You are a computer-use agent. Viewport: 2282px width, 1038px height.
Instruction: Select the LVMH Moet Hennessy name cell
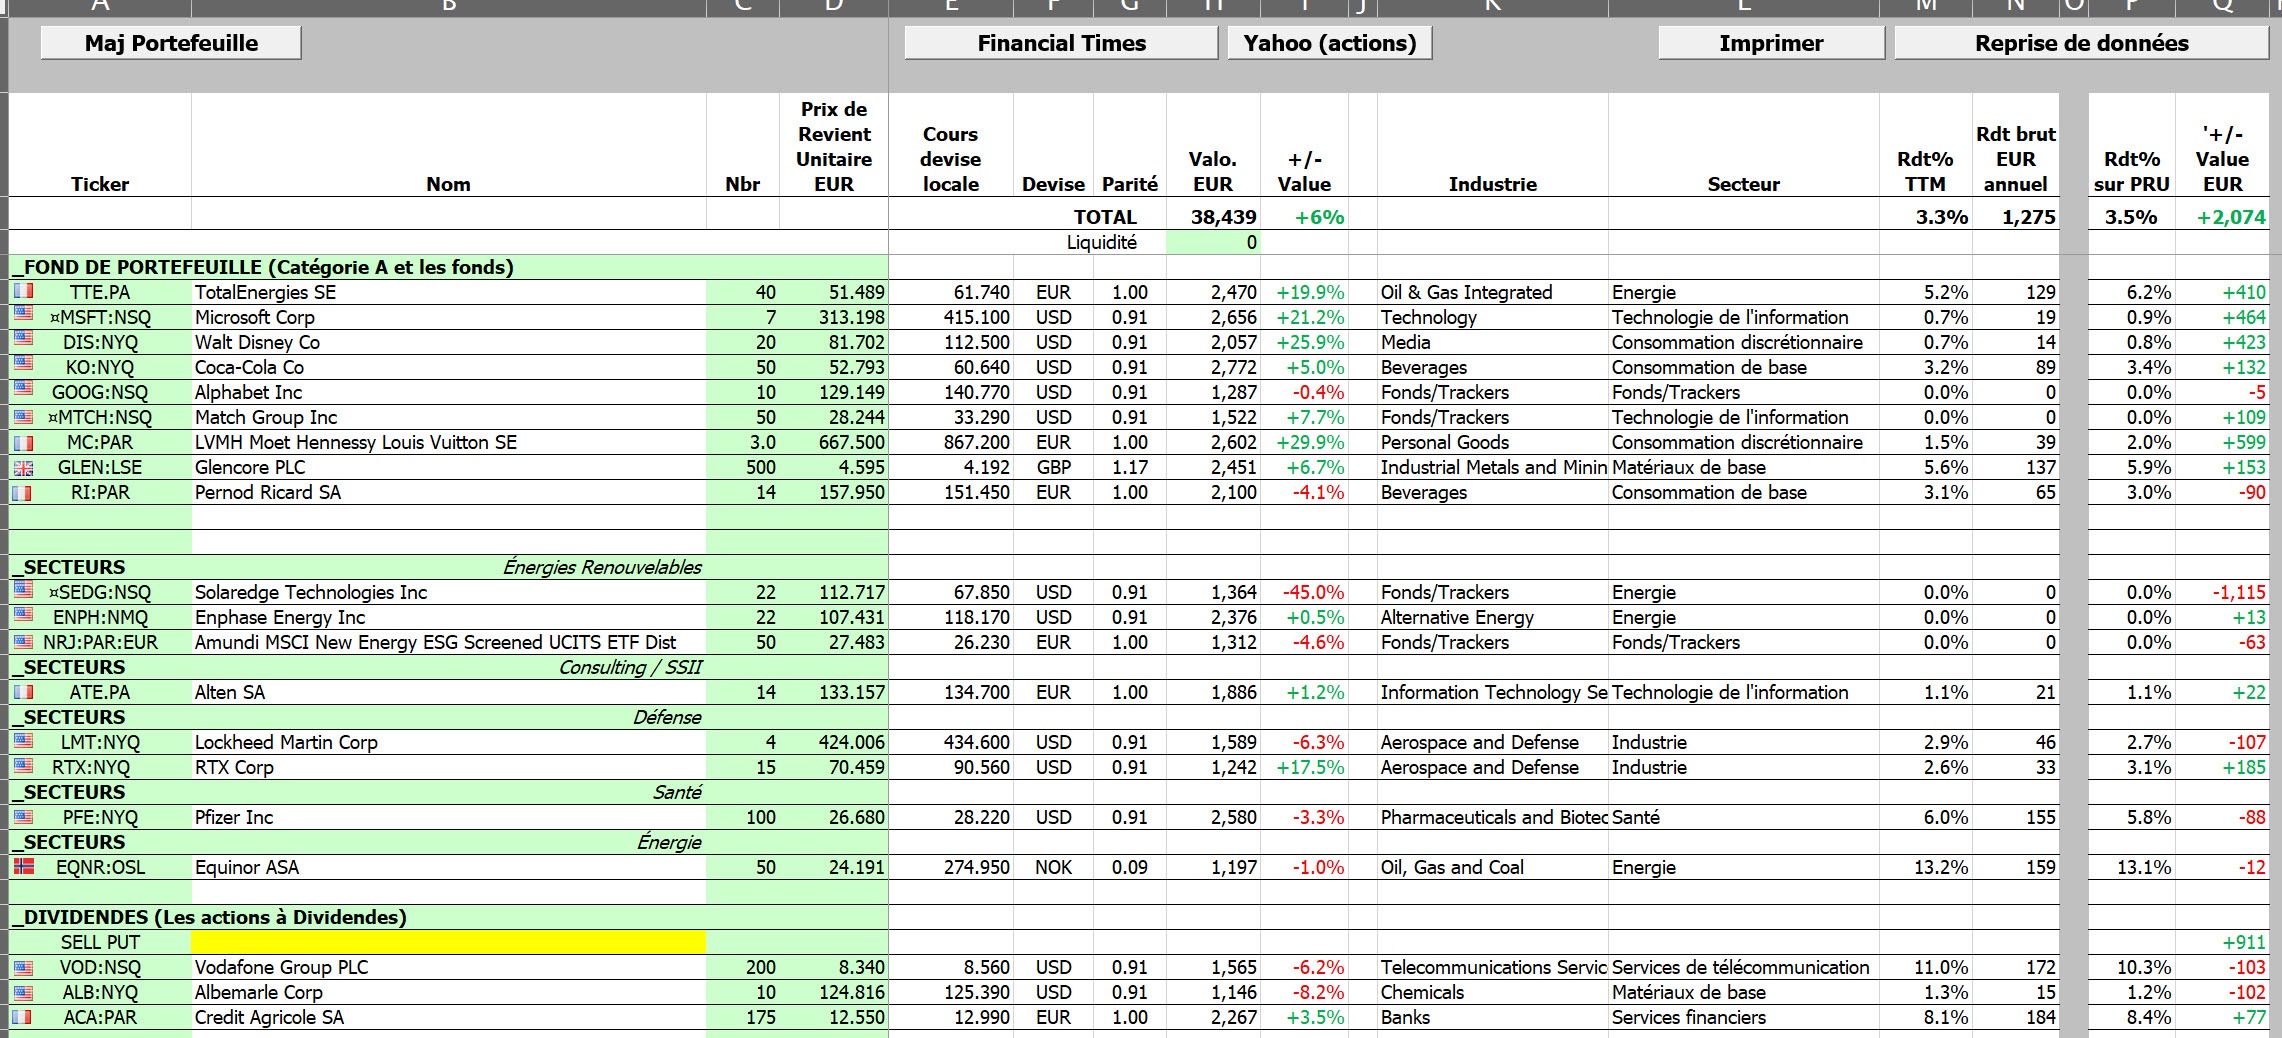coord(448,442)
